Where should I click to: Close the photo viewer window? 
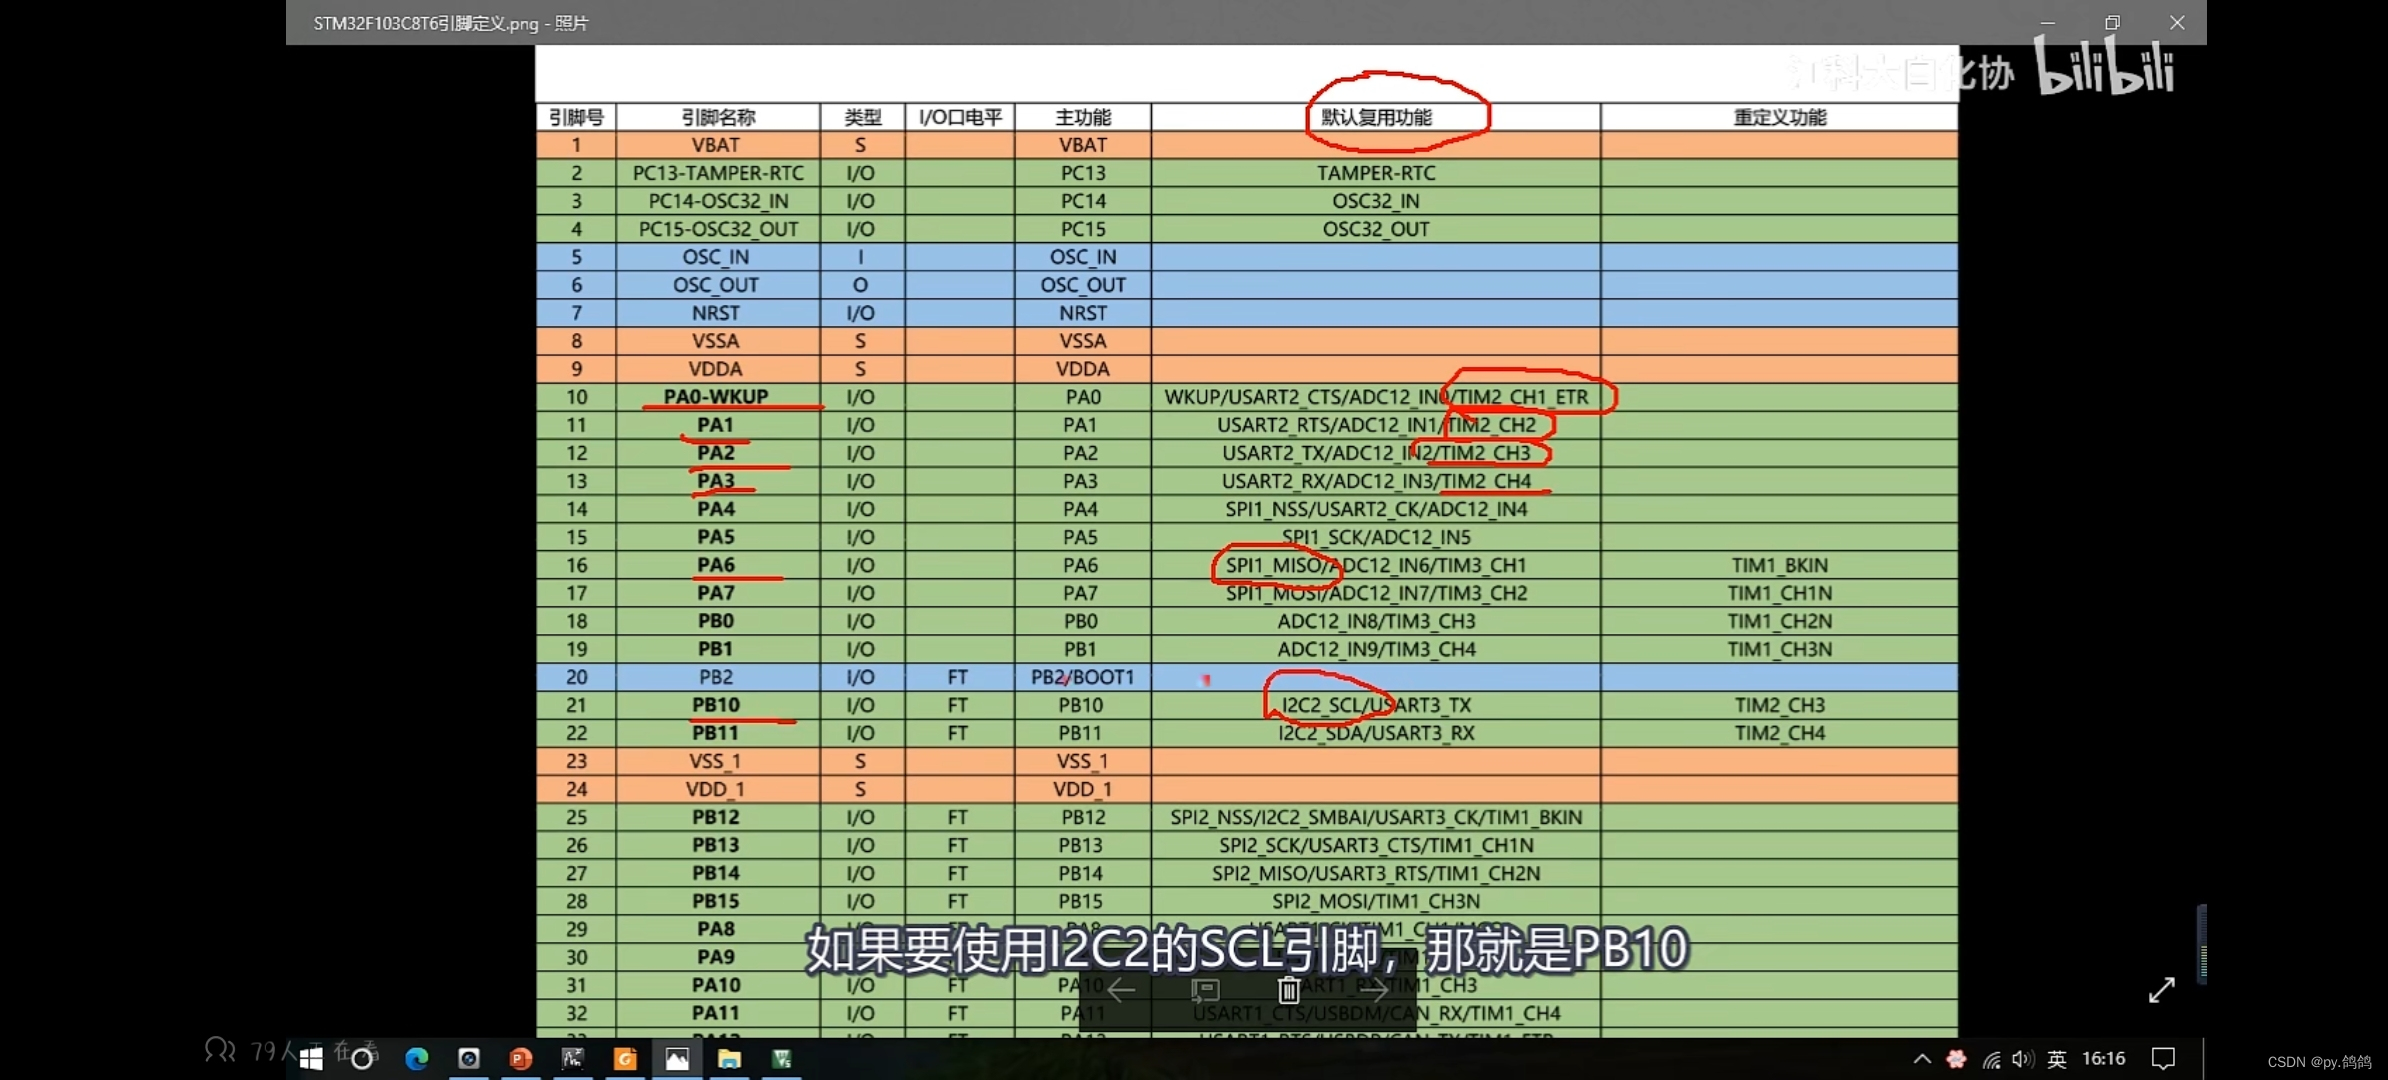point(2177,22)
